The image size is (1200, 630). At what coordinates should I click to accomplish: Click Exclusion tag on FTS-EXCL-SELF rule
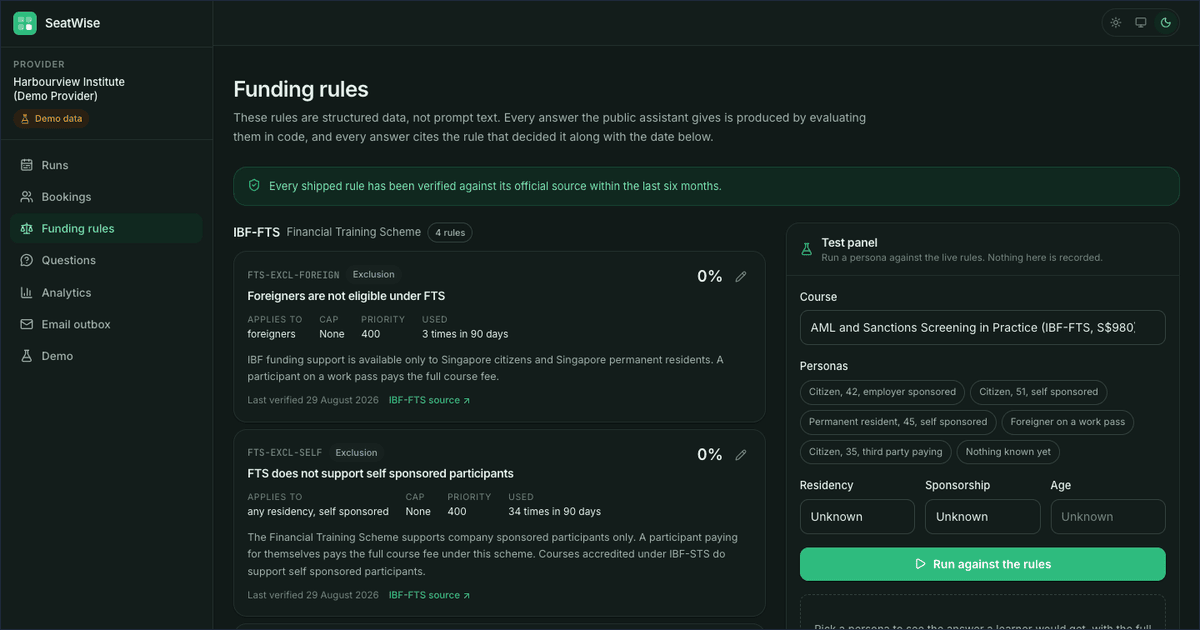click(356, 452)
